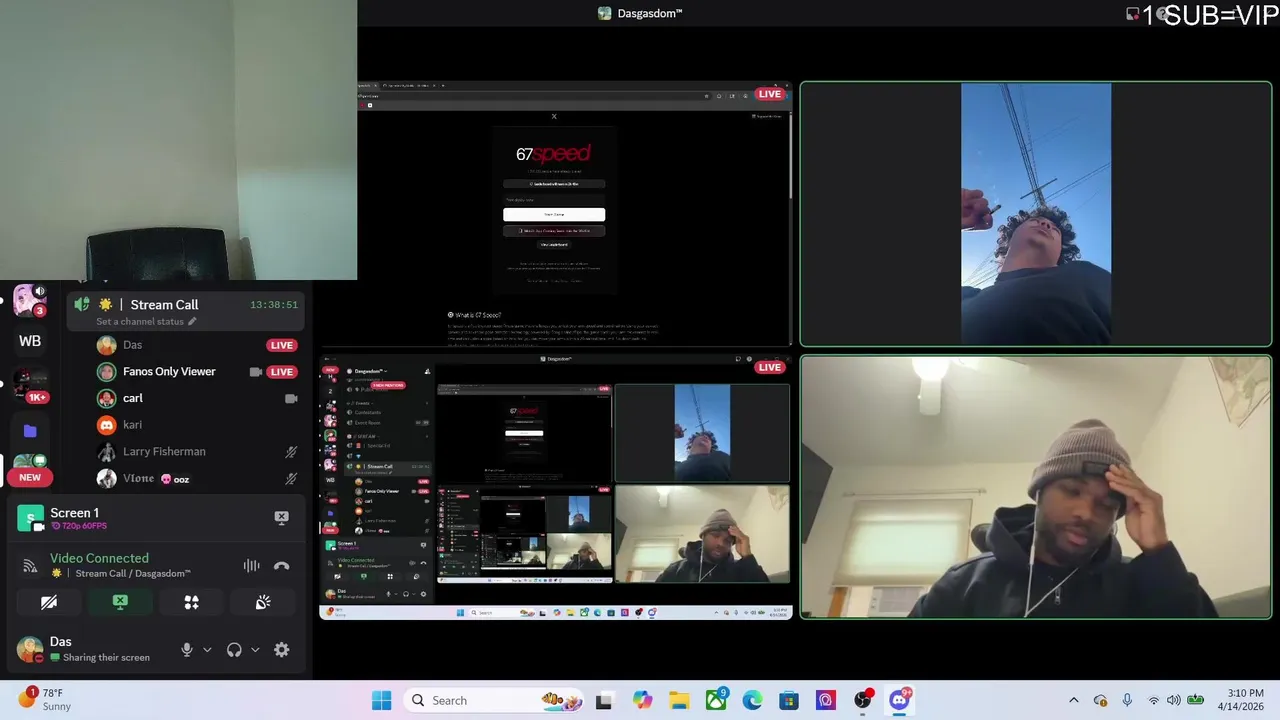1280x720 pixels.
Task: Edit the channel status pencil icon
Action: point(192,322)
